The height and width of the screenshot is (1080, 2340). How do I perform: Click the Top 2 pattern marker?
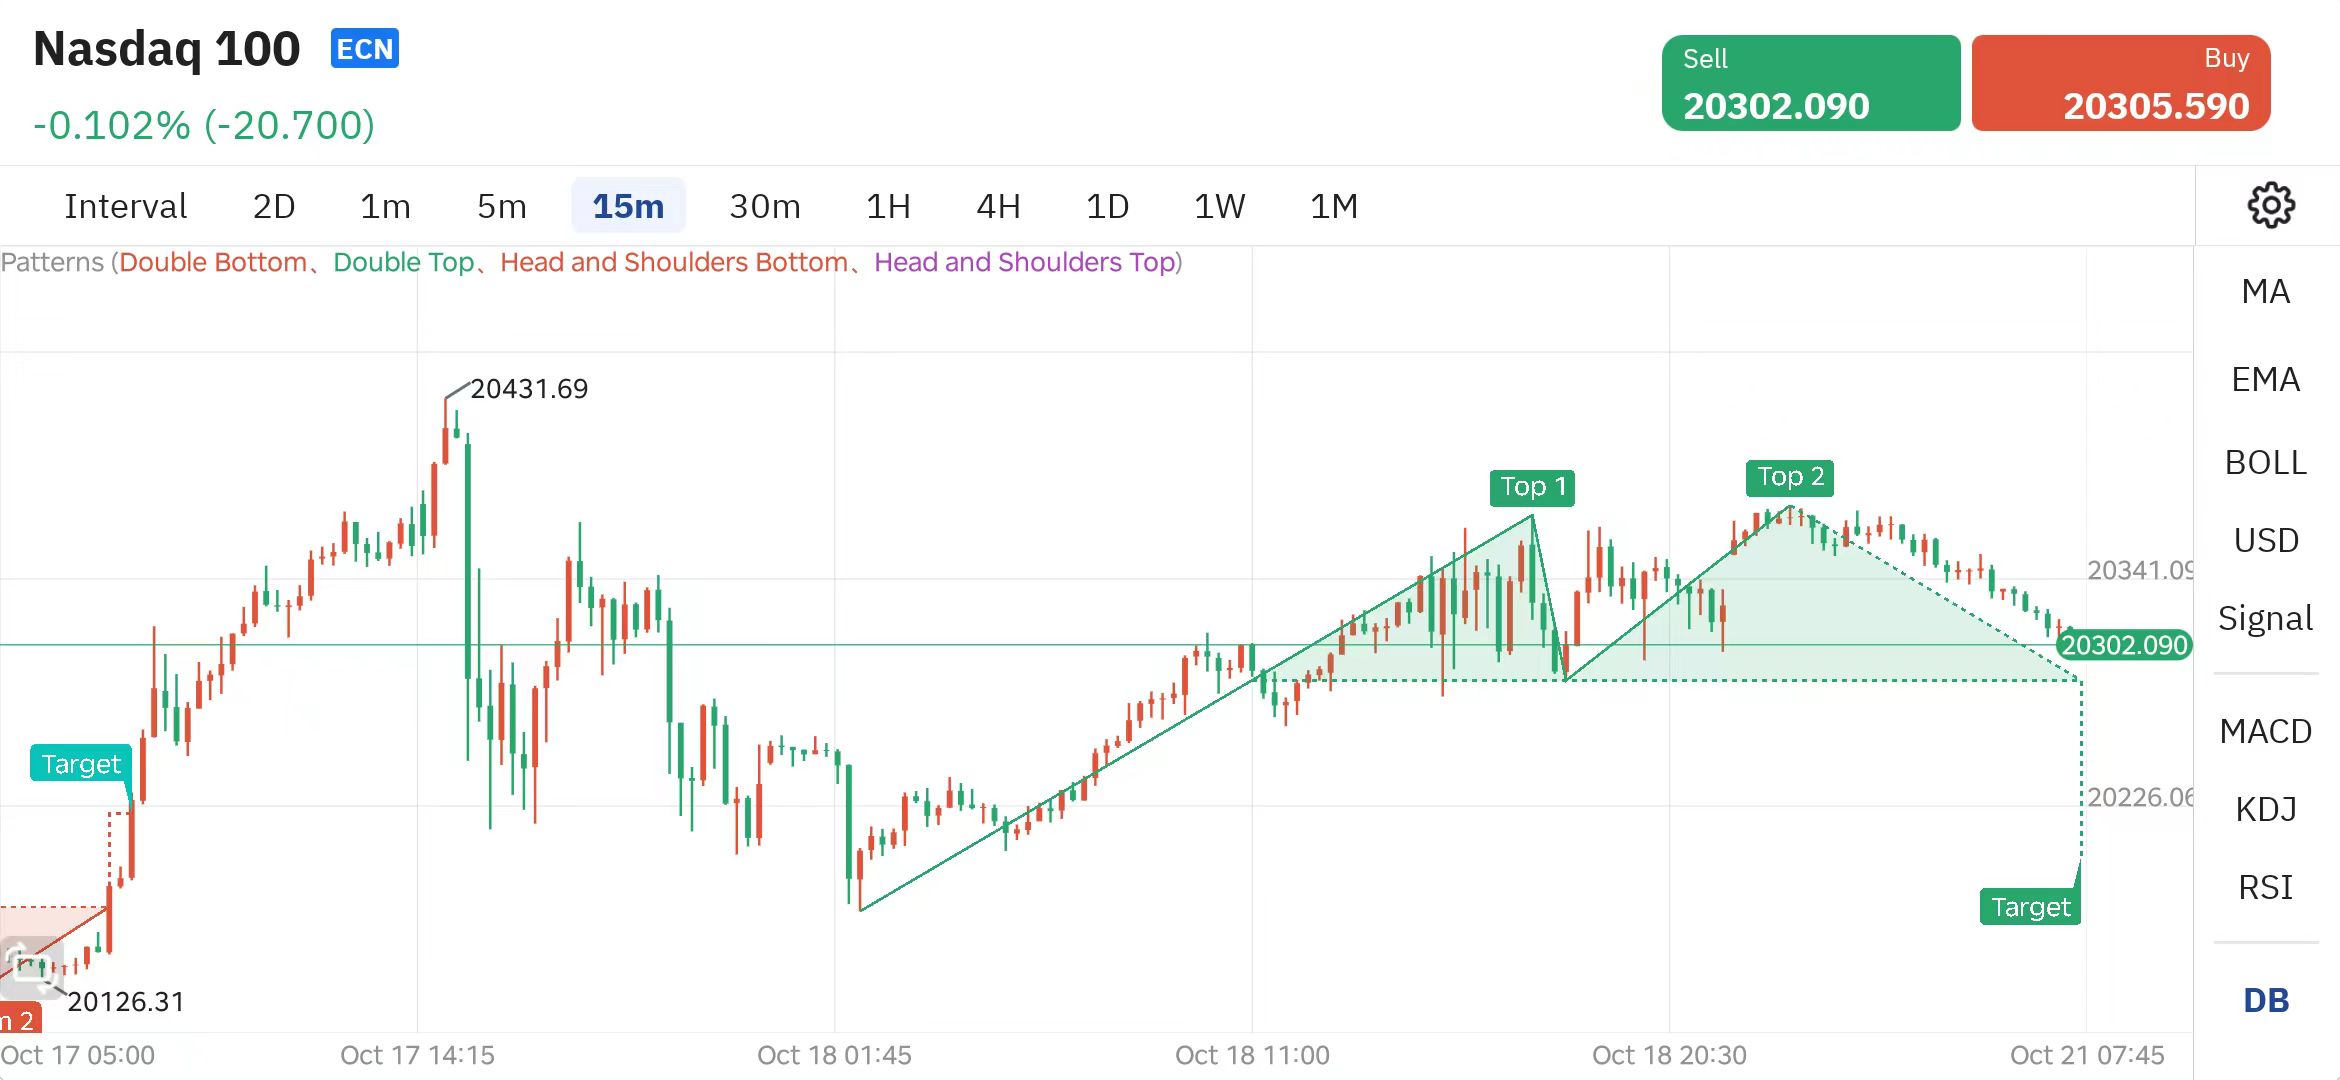(1790, 477)
